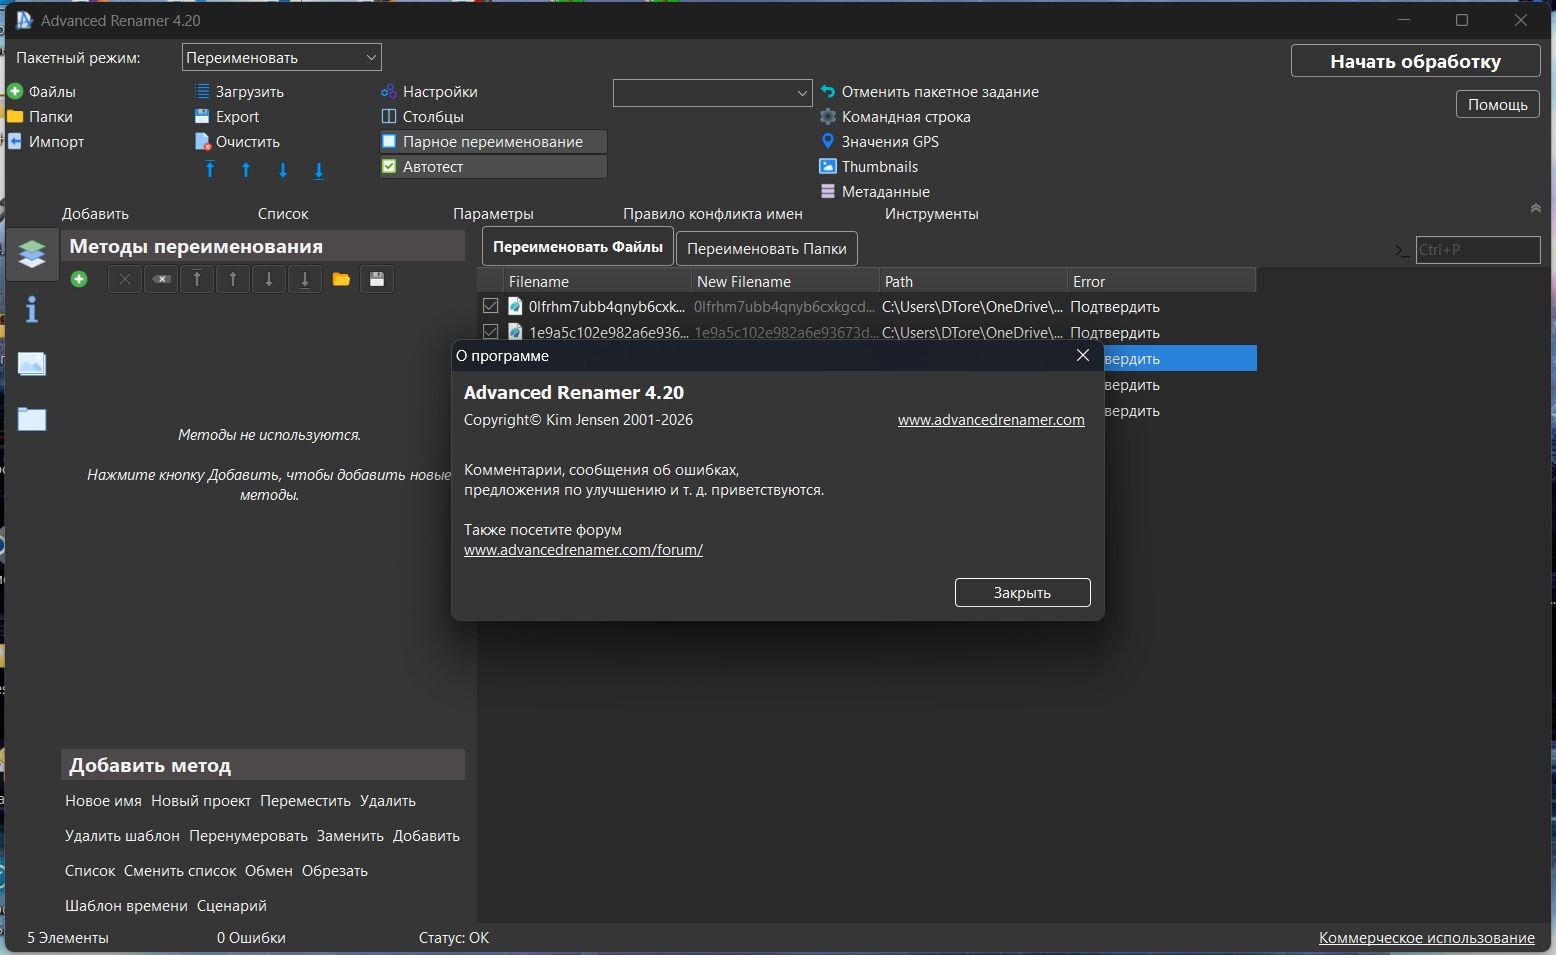
Task: Add the Новое имя method
Action: pos(103,801)
